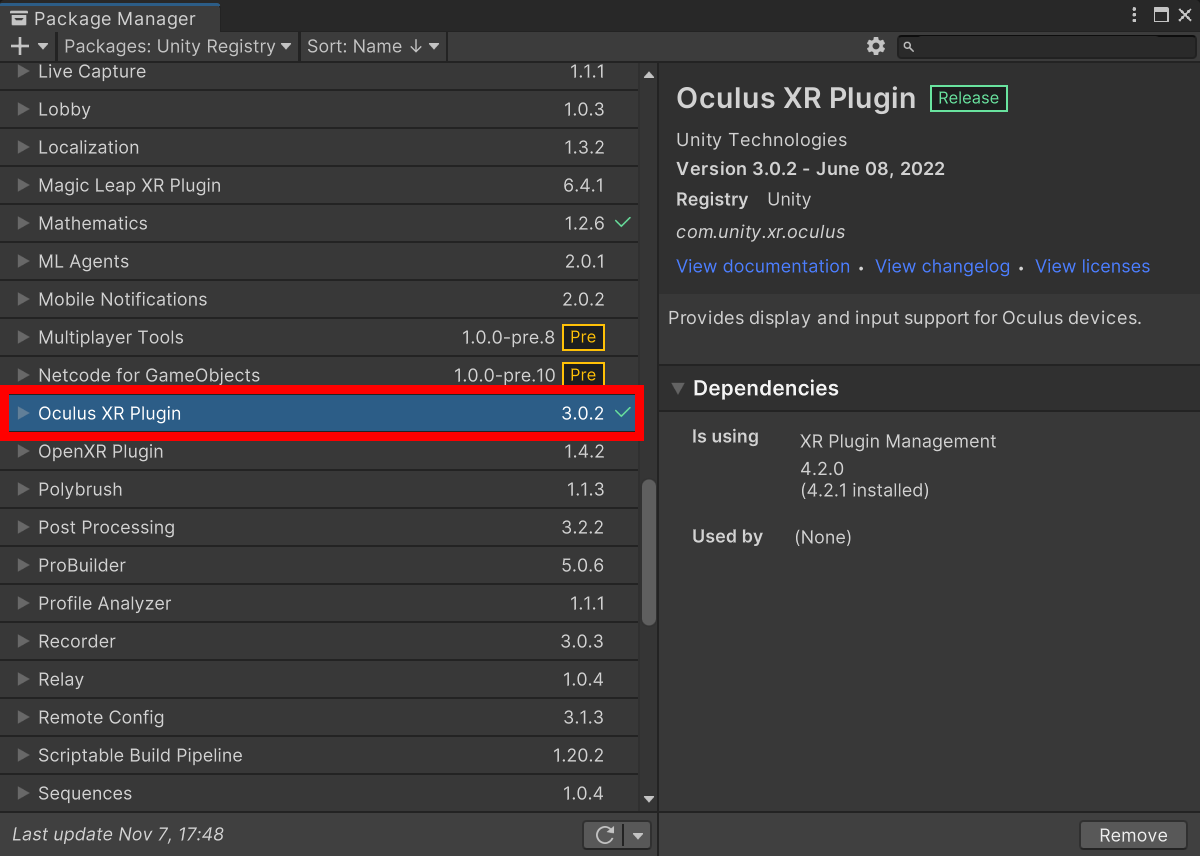Select the Post Processing package
Screen dimensions: 1200x856
tap(319, 527)
